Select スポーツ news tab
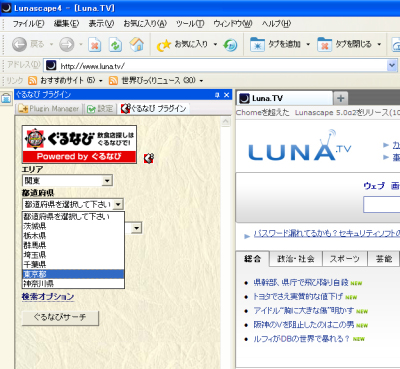The height and width of the screenshot is (369, 400). [345, 259]
